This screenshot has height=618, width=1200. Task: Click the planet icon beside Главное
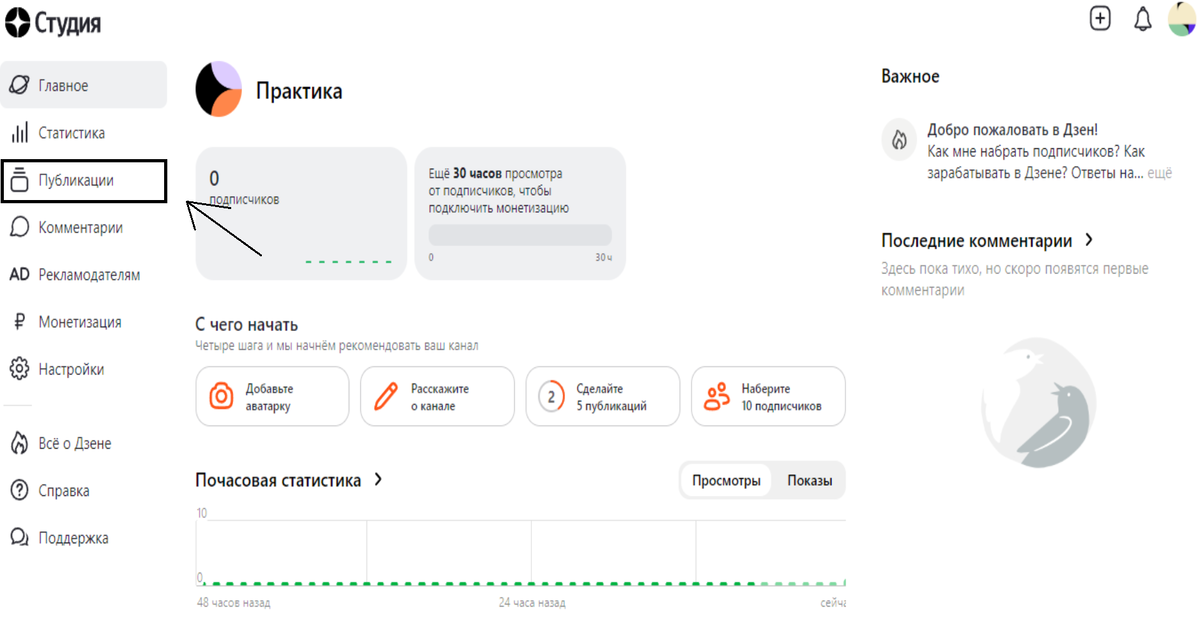click(19, 86)
